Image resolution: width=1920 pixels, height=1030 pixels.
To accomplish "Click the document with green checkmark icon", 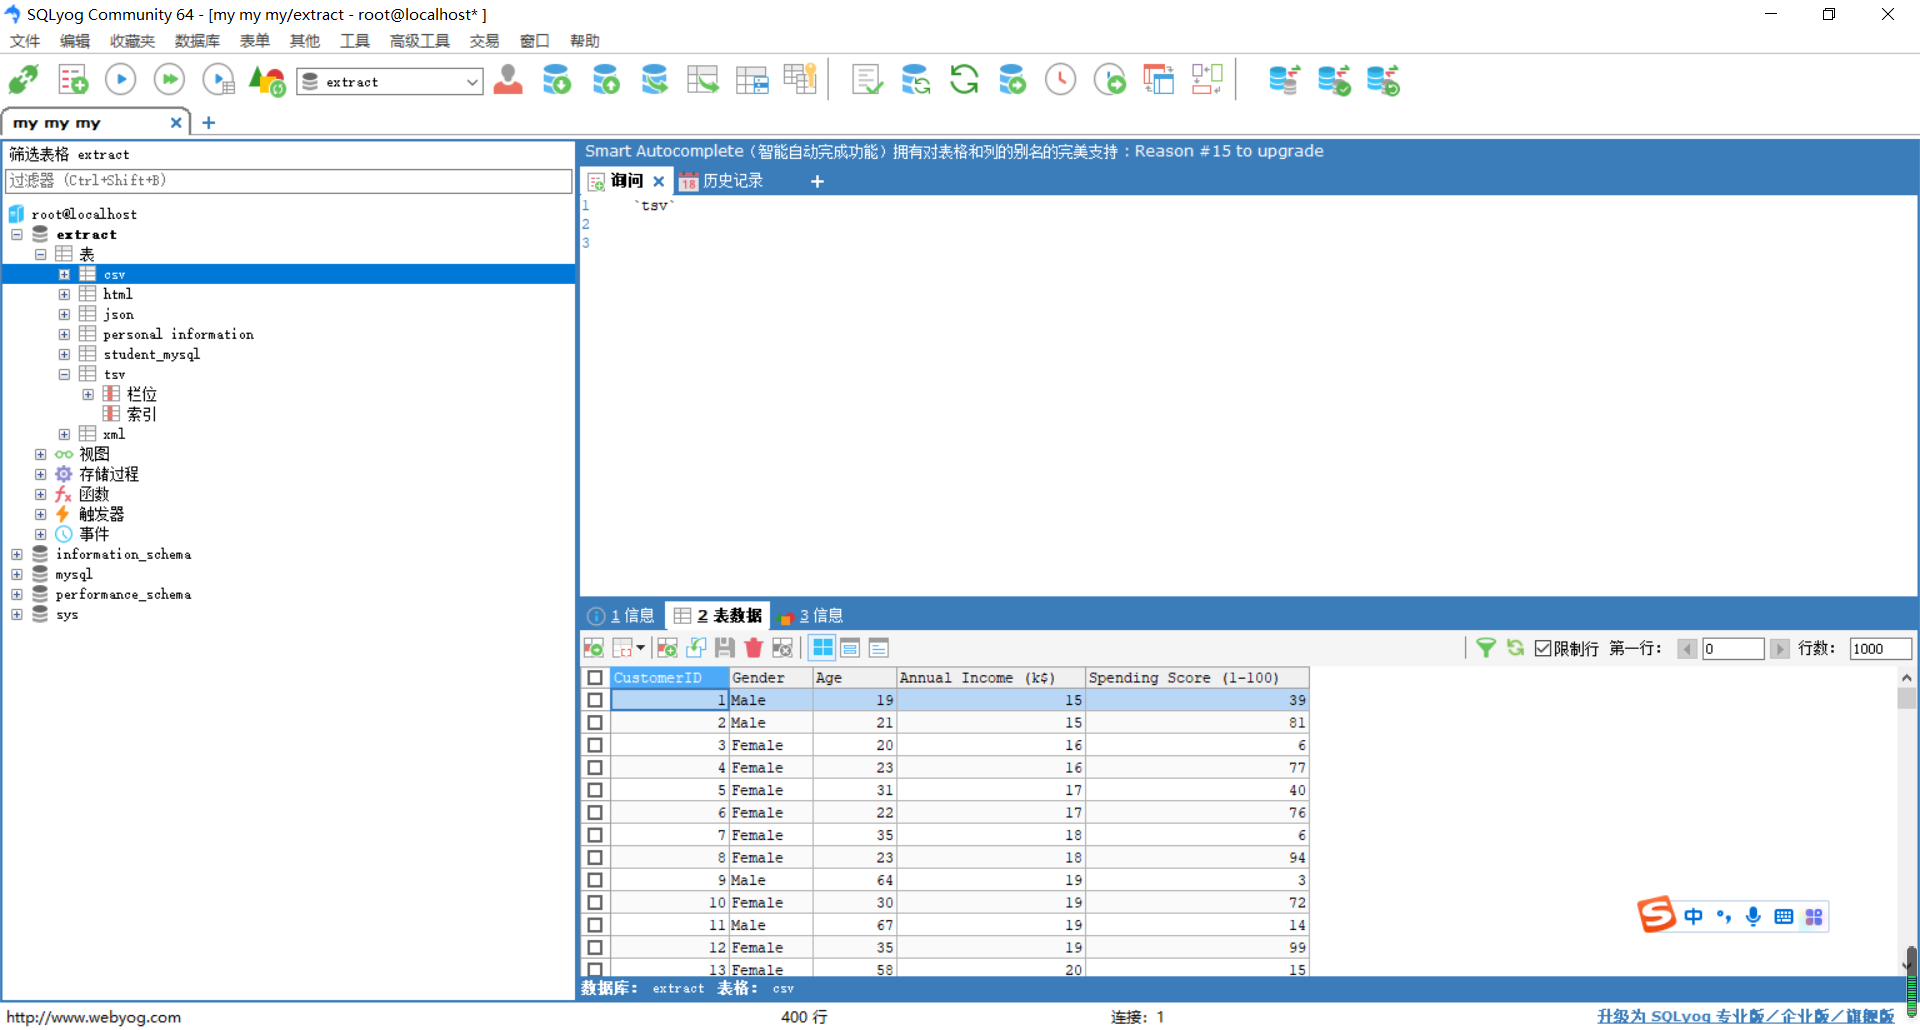I will [x=867, y=80].
